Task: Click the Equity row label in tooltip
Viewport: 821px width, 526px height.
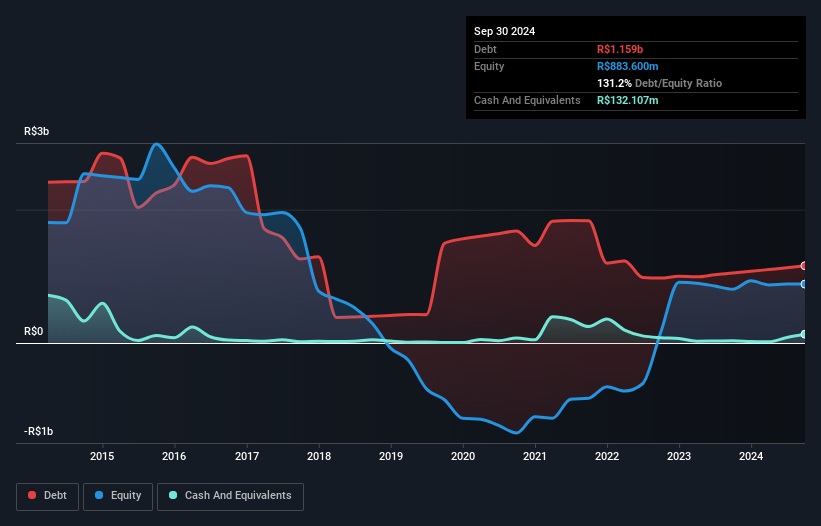Action: click(489, 66)
